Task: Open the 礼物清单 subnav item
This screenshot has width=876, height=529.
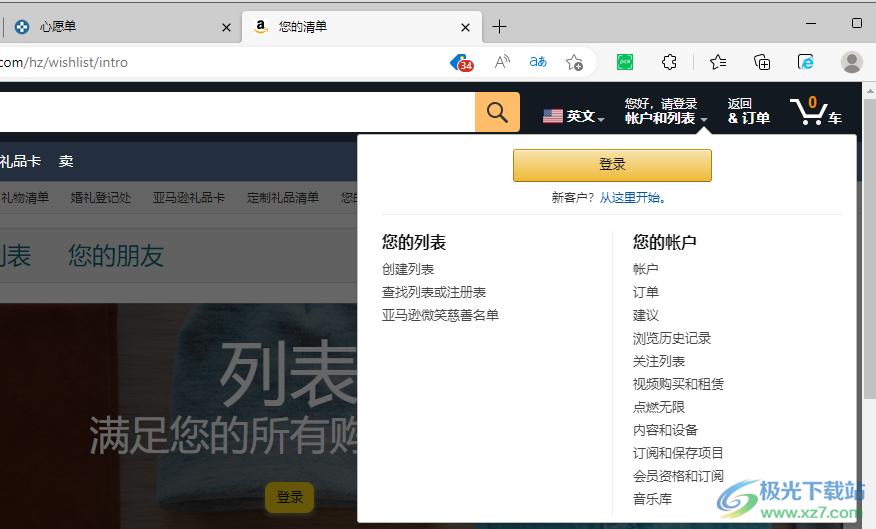Action: (x=25, y=198)
